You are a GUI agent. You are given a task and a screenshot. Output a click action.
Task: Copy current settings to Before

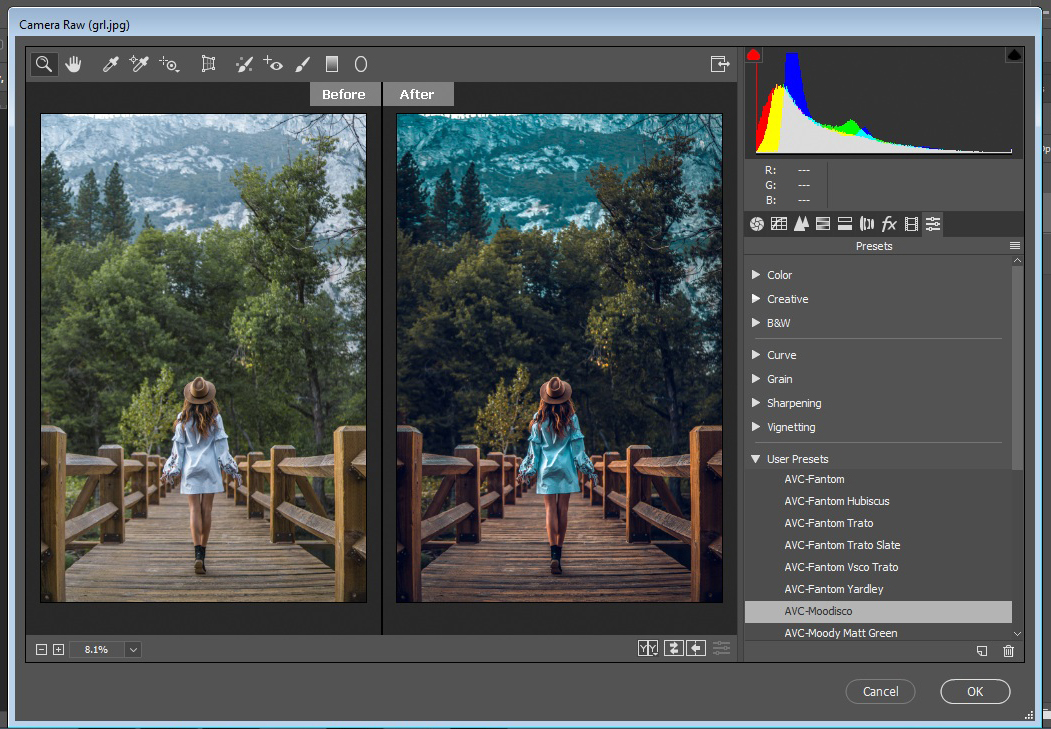pyautogui.click(x=696, y=648)
